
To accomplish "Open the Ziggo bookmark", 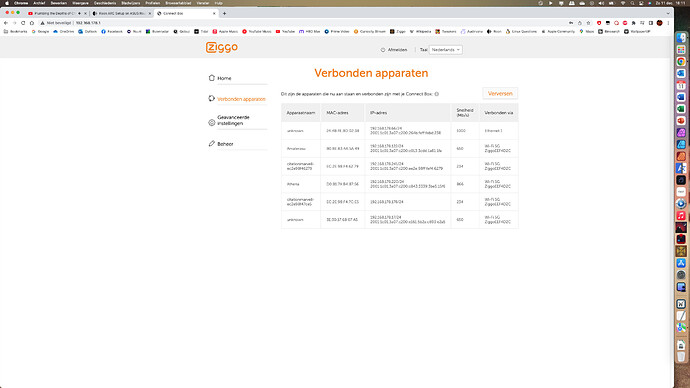I will point(398,32).
